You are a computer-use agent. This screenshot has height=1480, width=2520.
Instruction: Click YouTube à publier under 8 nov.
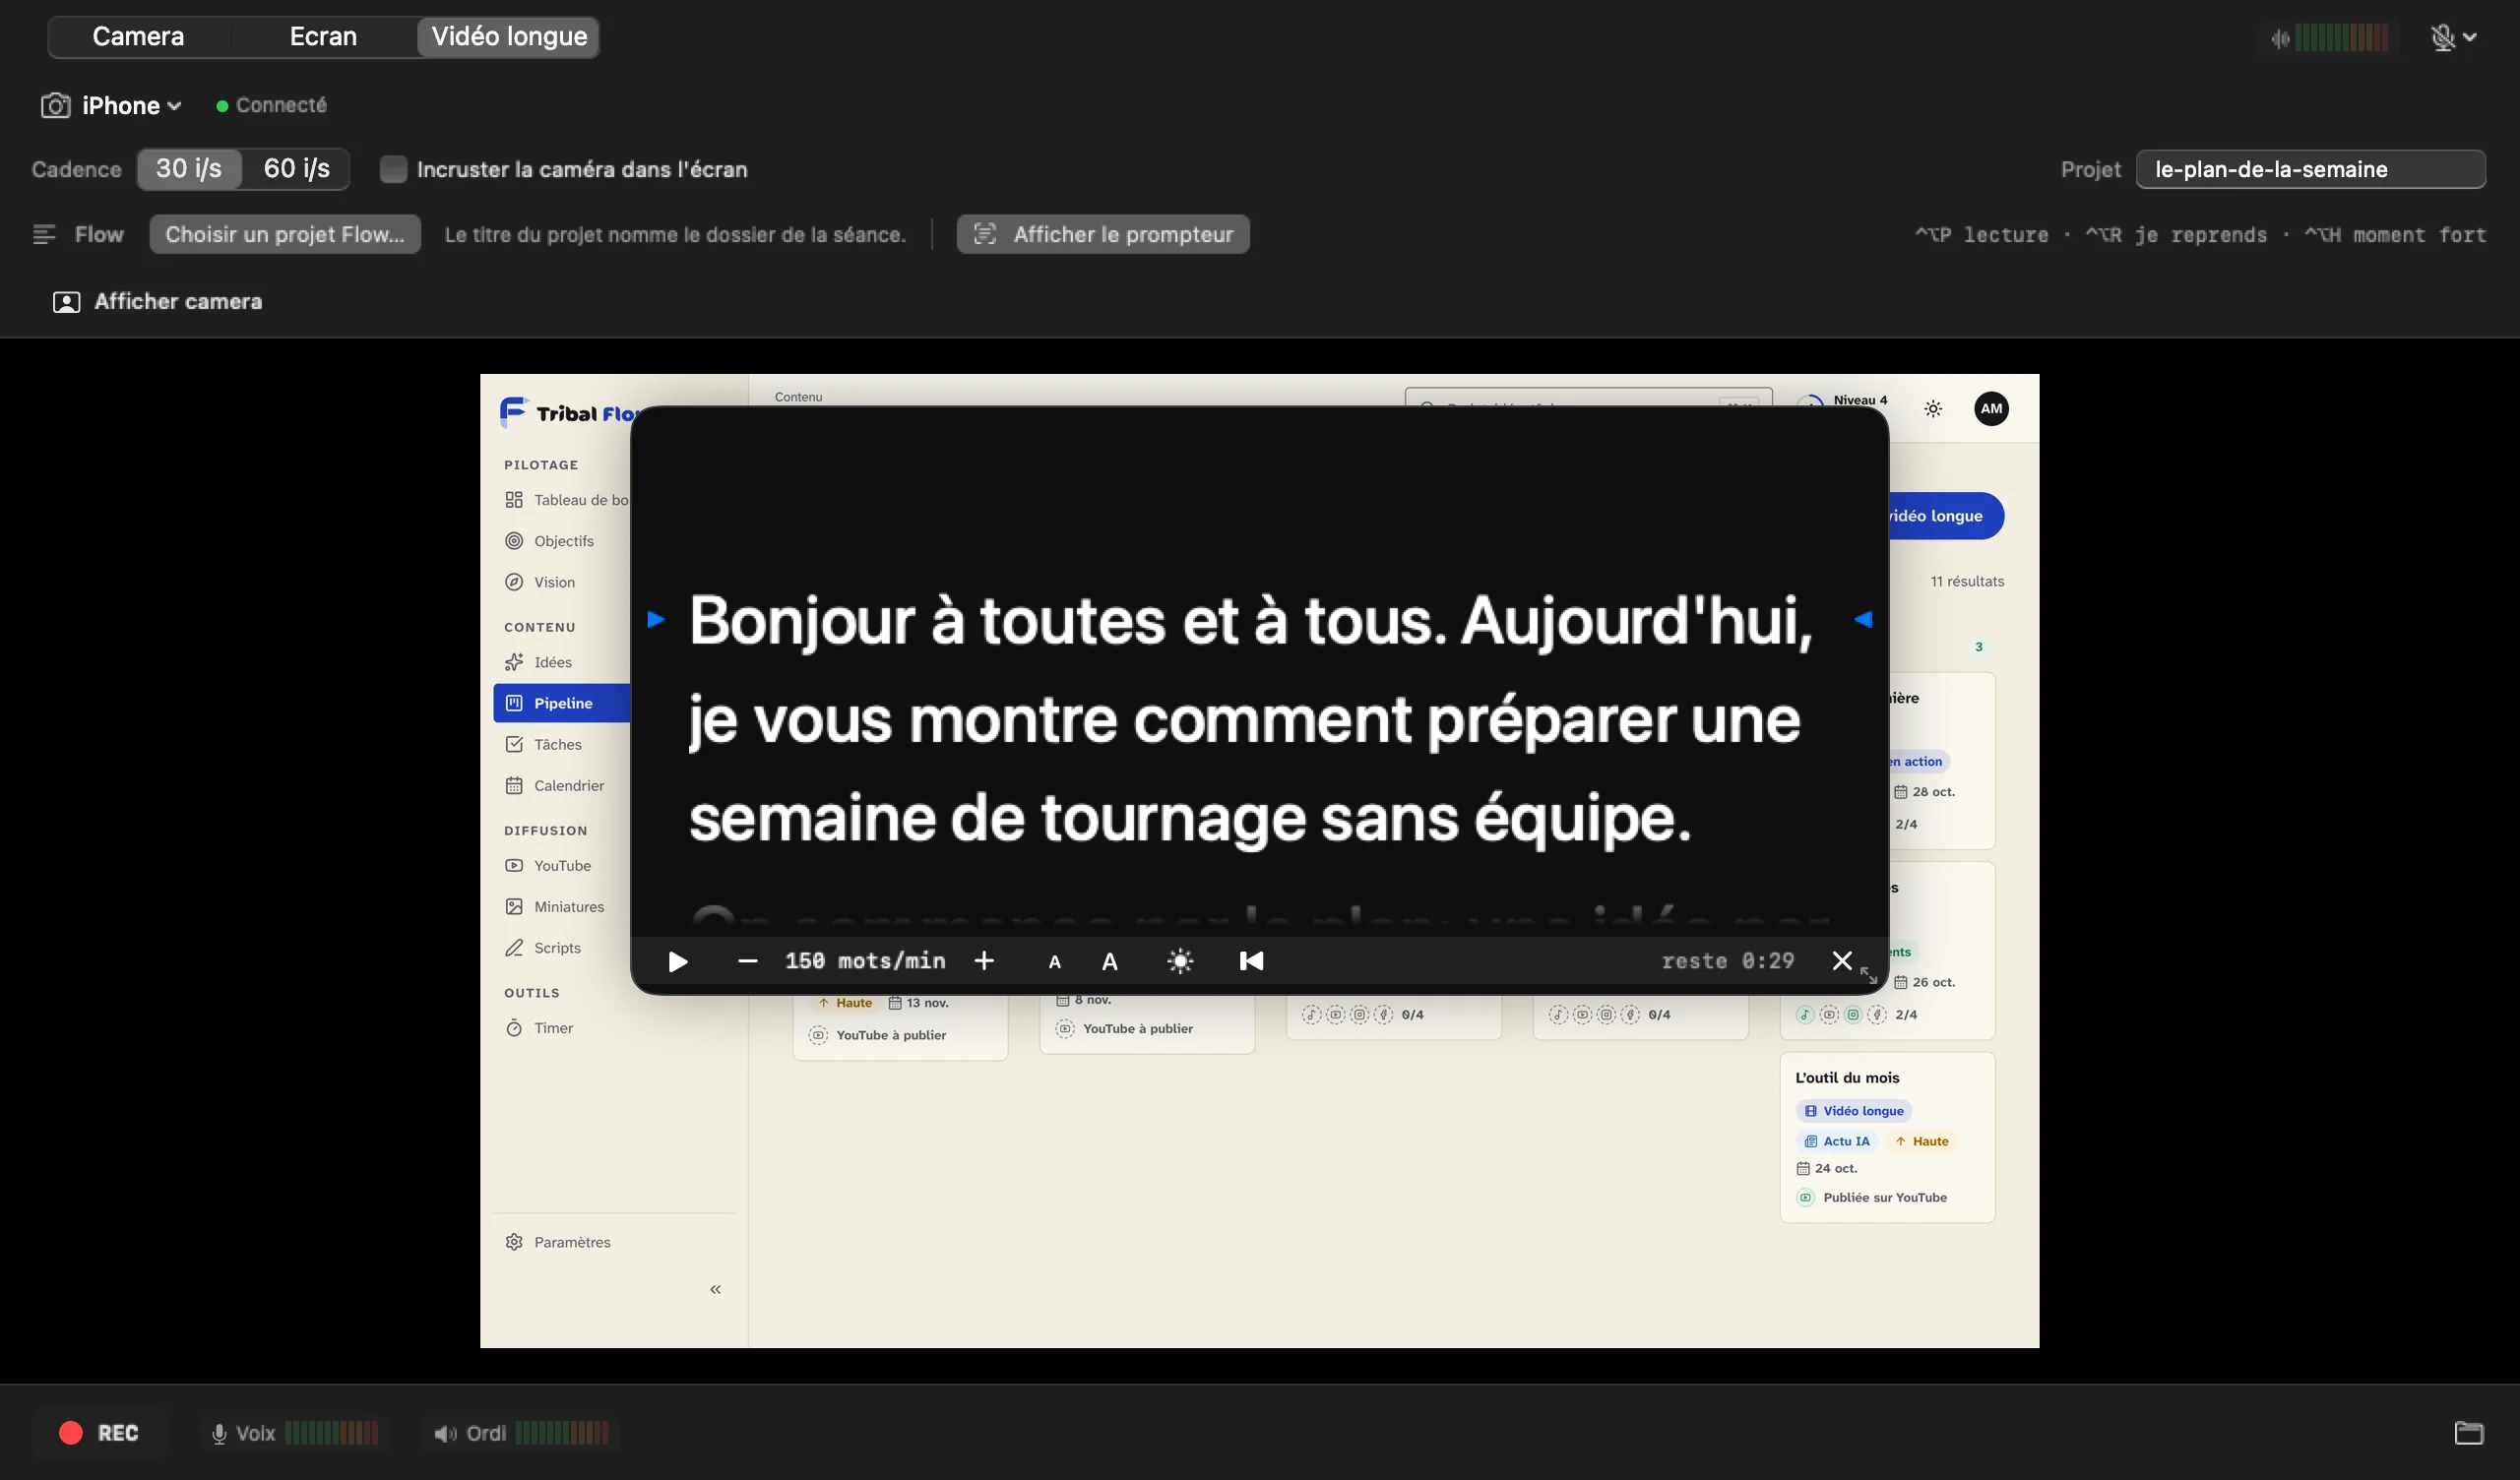coord(1125,1028)
